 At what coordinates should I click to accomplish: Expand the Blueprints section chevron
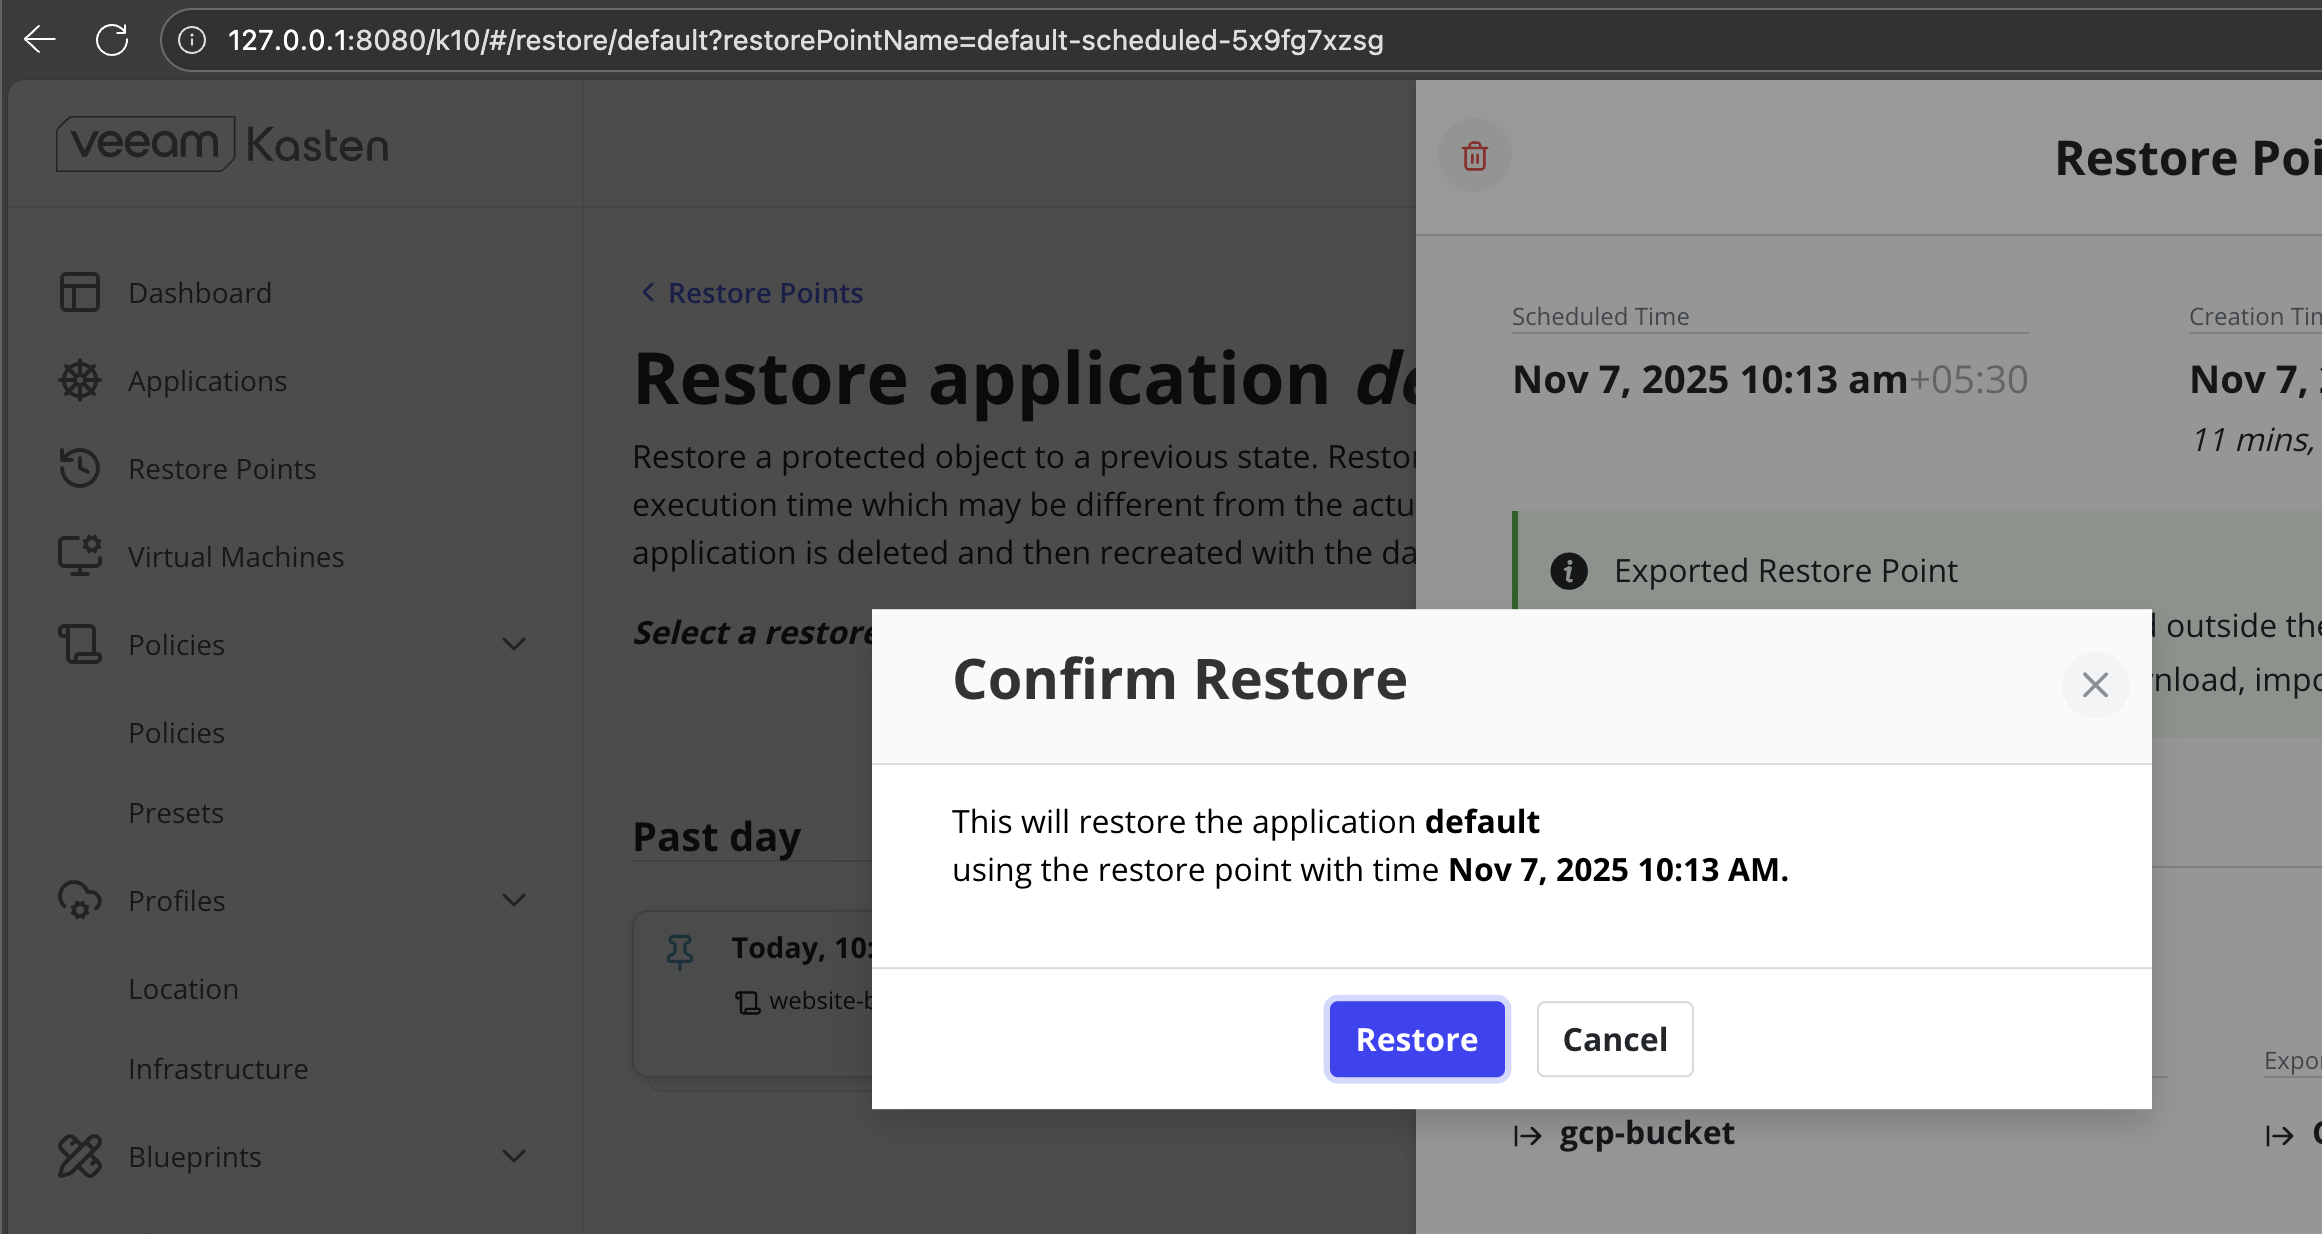pyautogui.click(x=514, y=1156)
